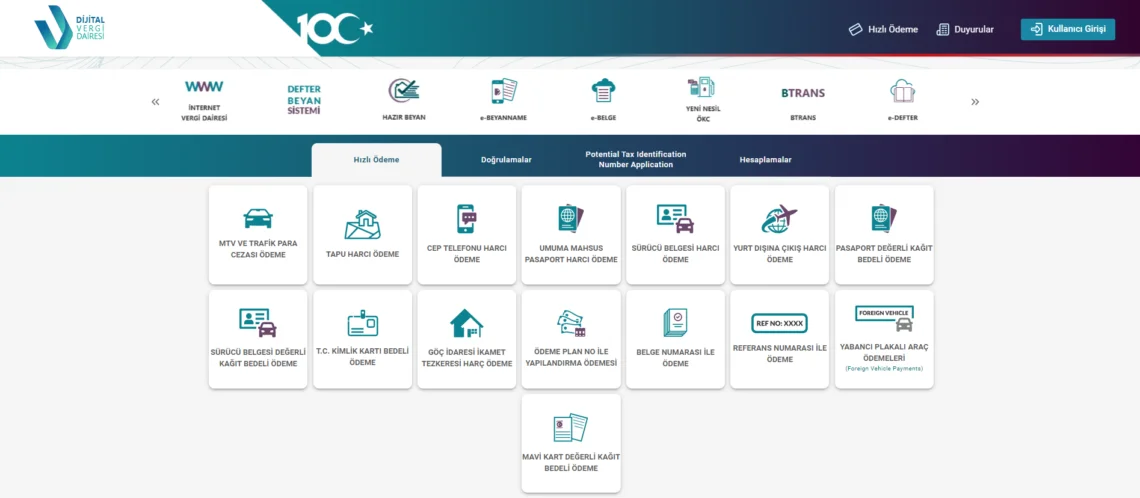Click the Kullanıcı Girişi login button
Screen dimensions: 1140x498
click(1067, 29)
